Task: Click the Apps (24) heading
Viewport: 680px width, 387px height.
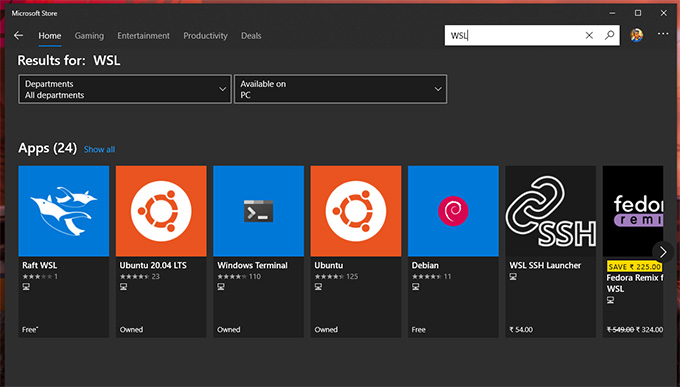Action: point(47,148)
